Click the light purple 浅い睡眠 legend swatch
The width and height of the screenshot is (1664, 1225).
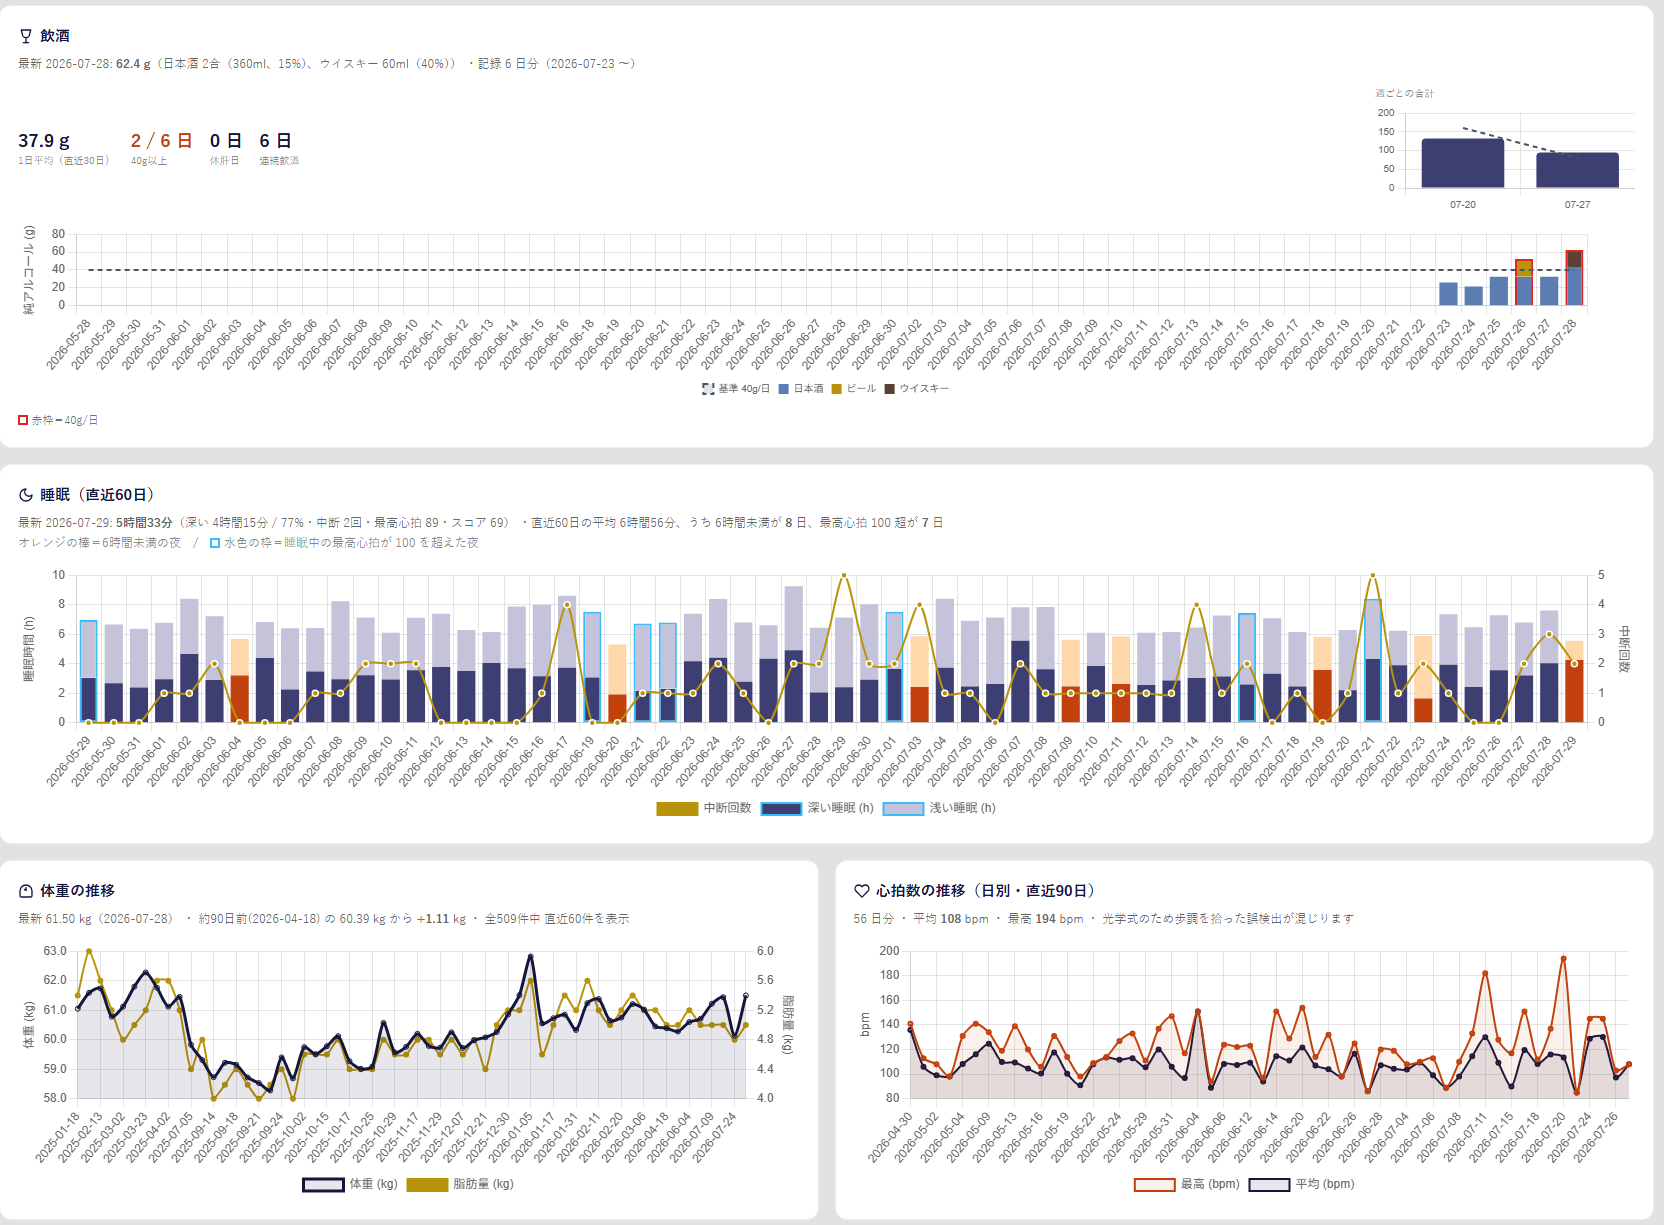pos(903,808)
